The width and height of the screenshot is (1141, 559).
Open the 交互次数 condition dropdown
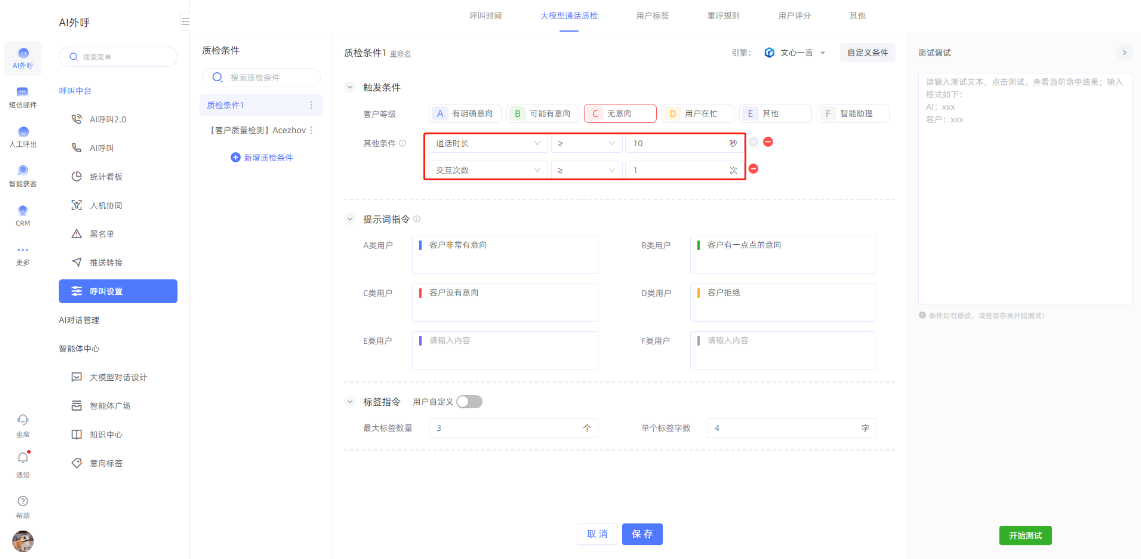486,170
